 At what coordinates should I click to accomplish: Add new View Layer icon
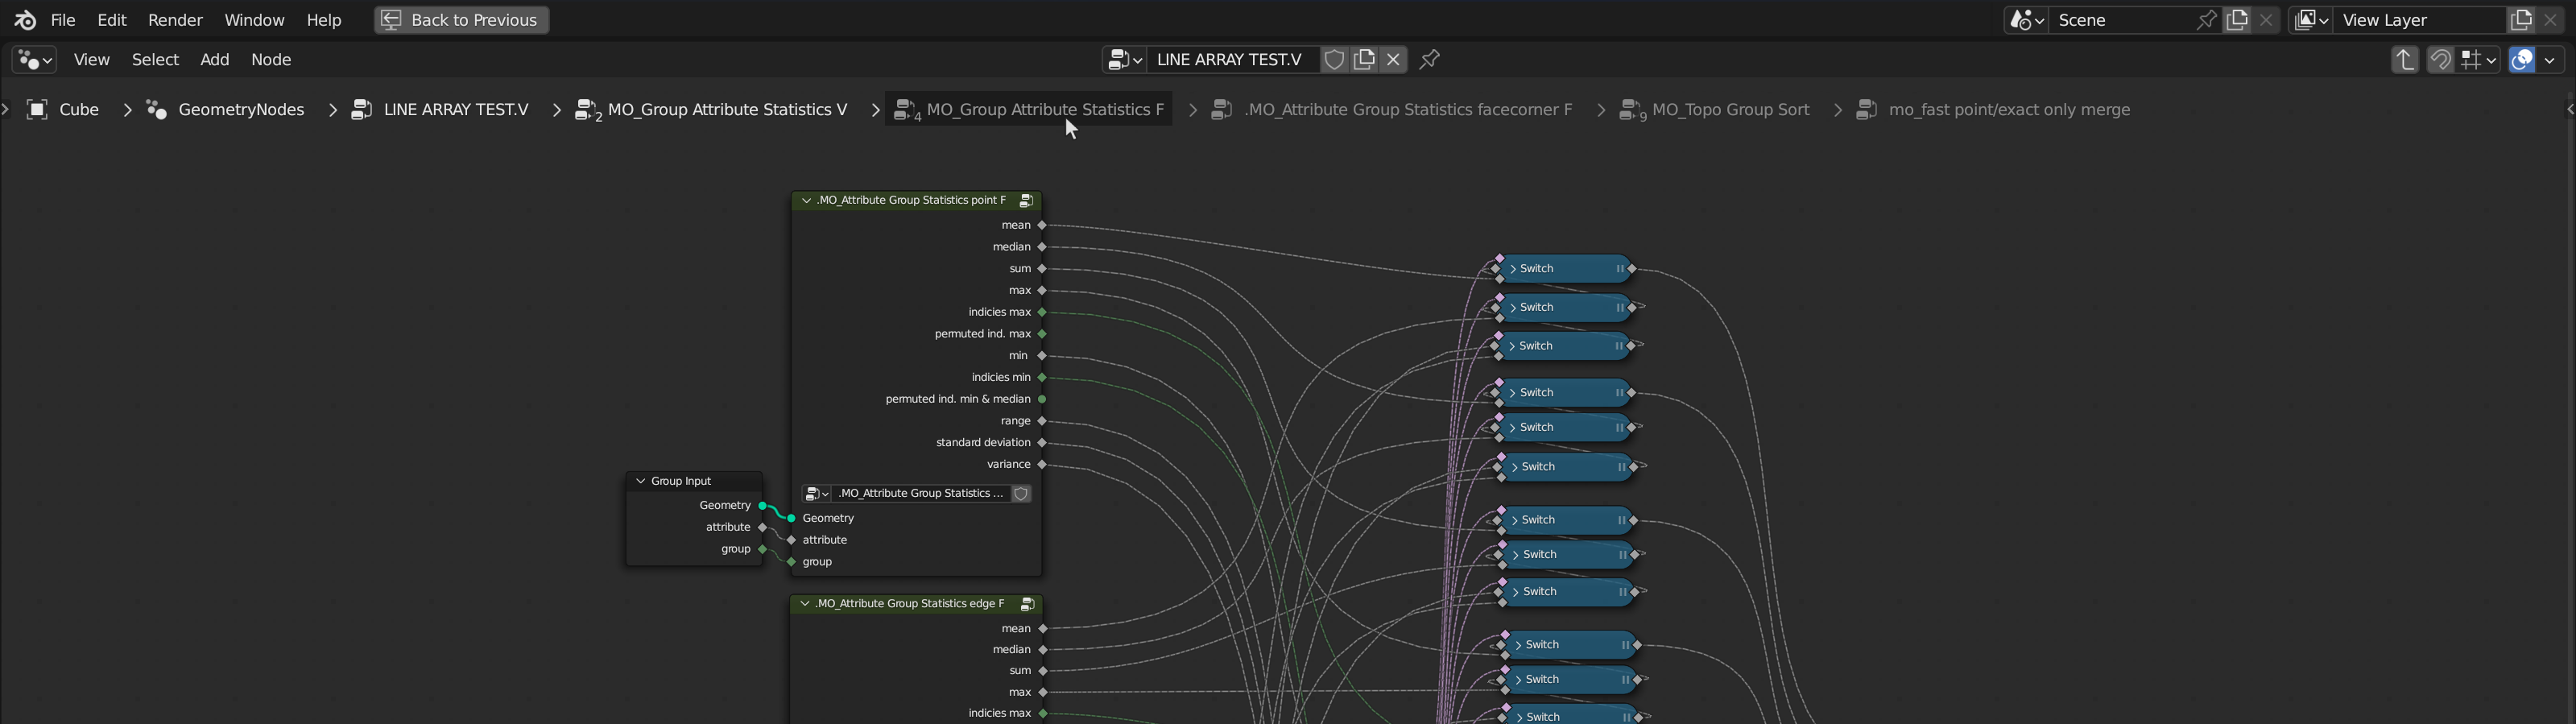[x=2521, y=20]
